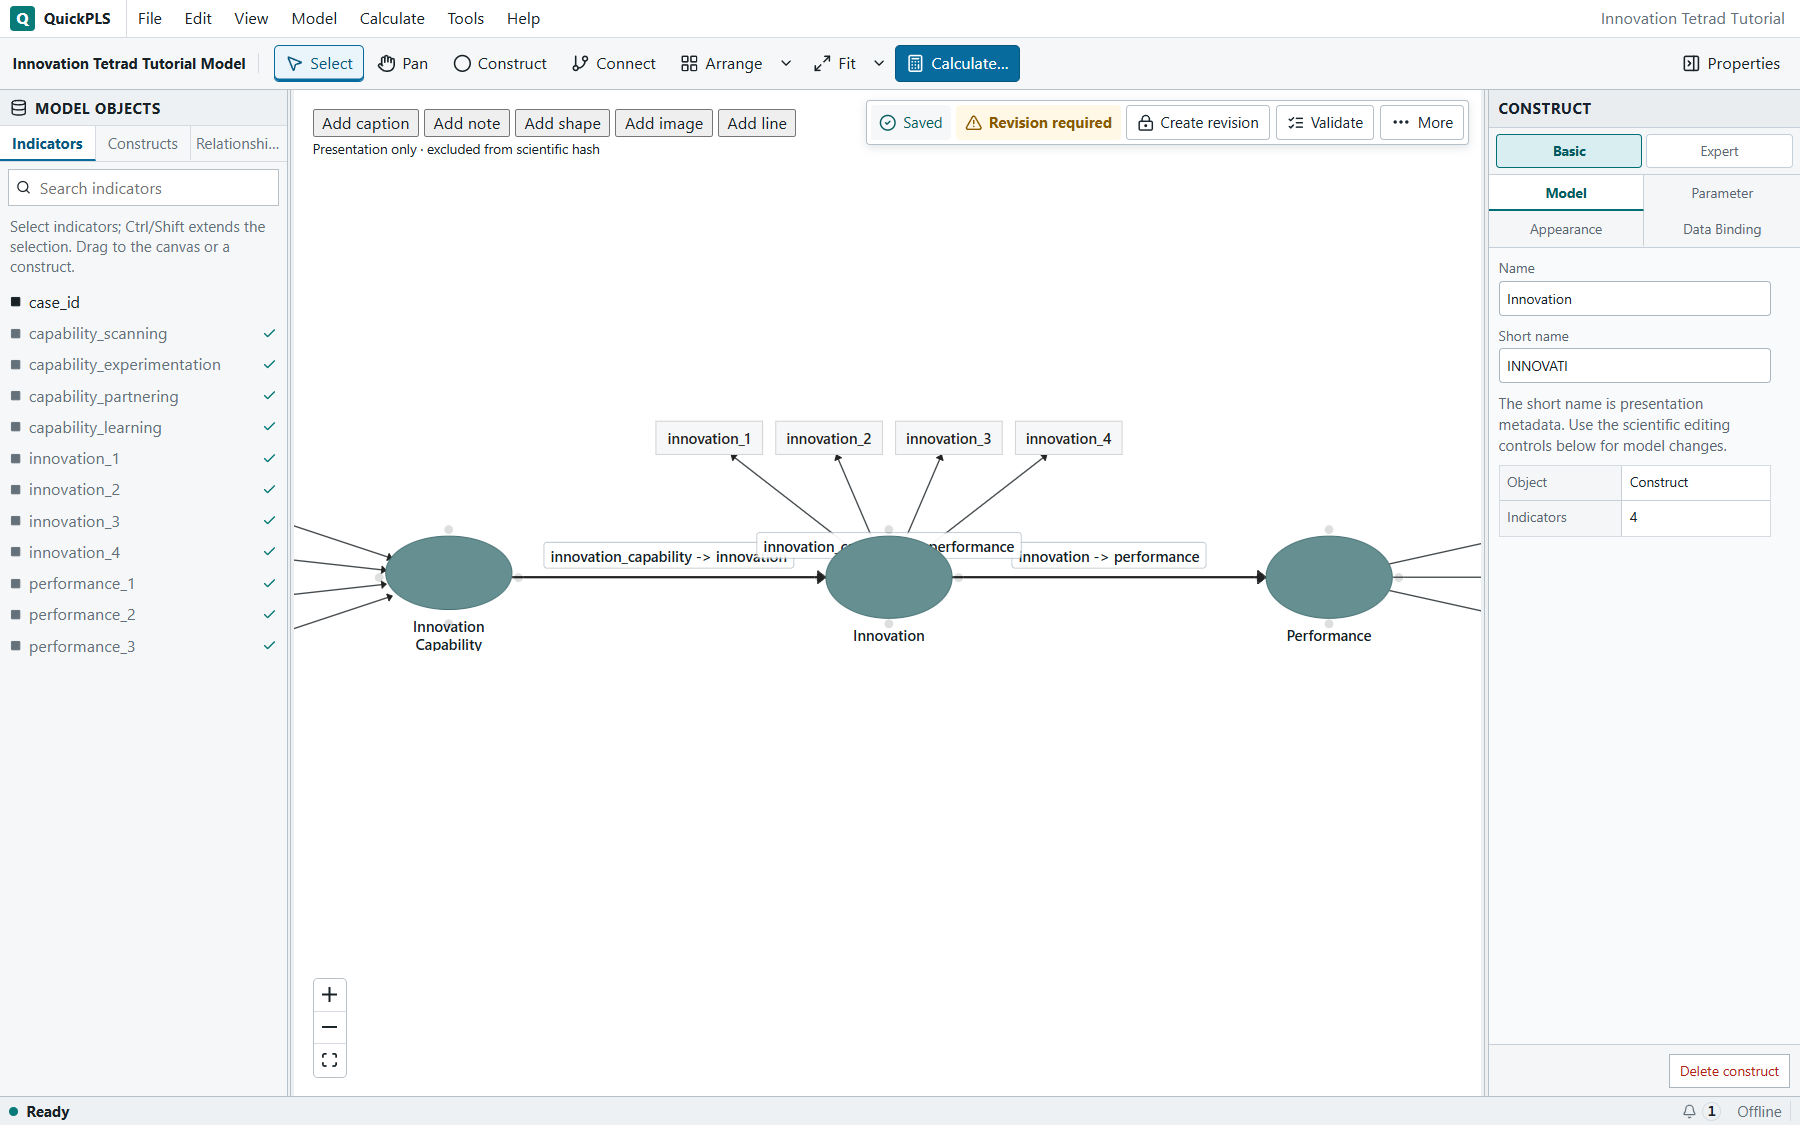Switch to the Relationships tab
This screenshot has height=1125, width=1800.
(238, 144)
